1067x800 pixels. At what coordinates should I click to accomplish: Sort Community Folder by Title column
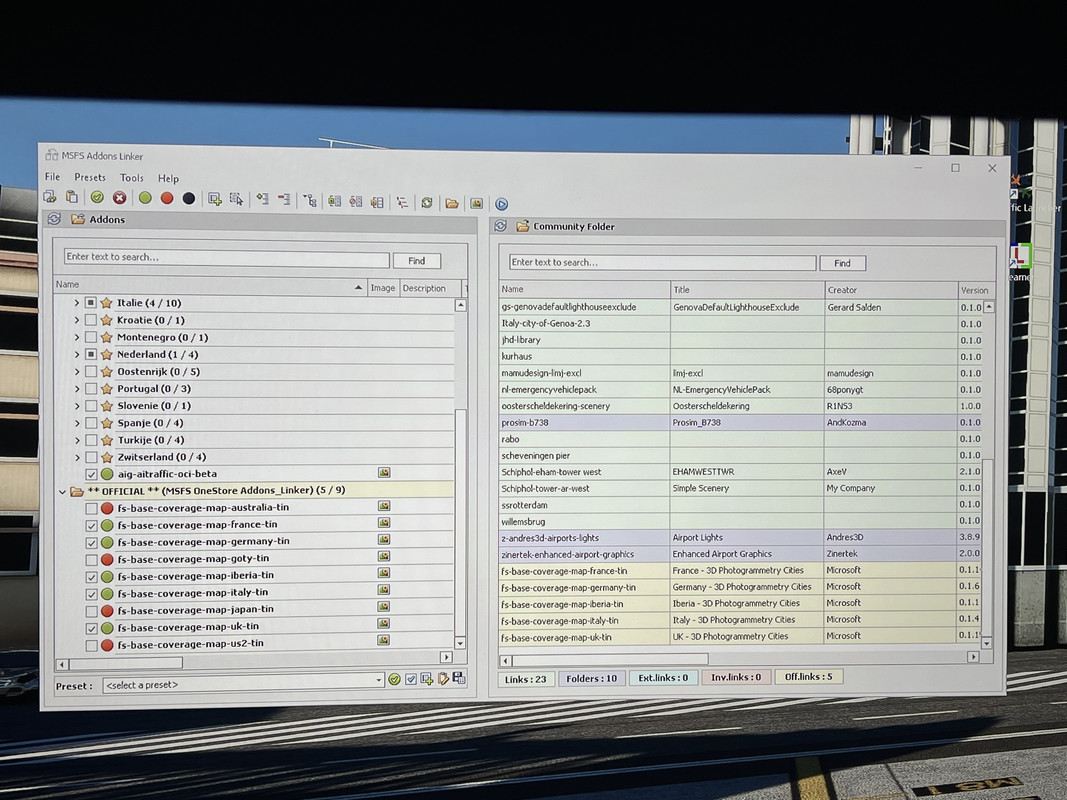(747, 289)
